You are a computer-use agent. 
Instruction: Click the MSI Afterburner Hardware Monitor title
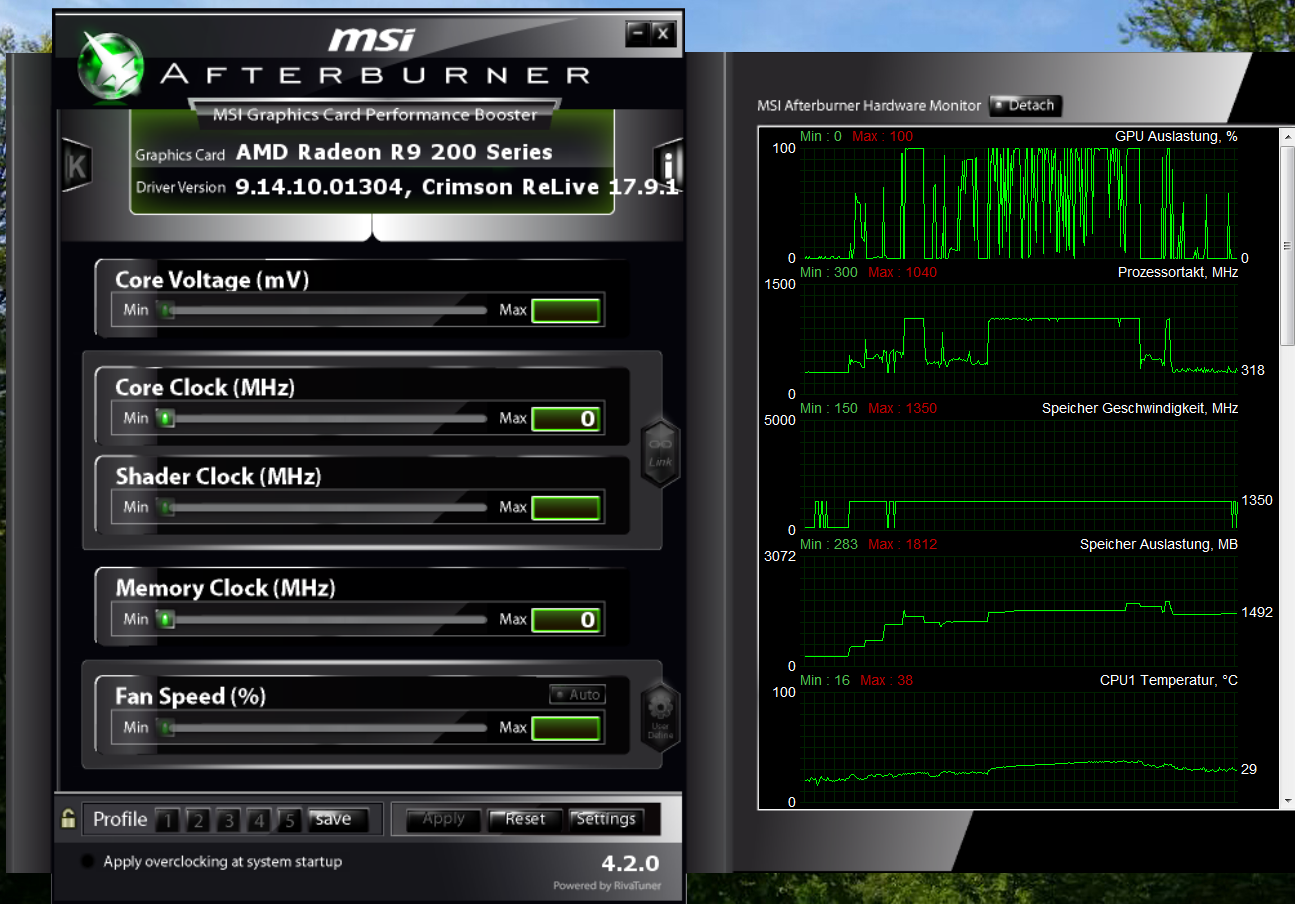click(870, 105)
